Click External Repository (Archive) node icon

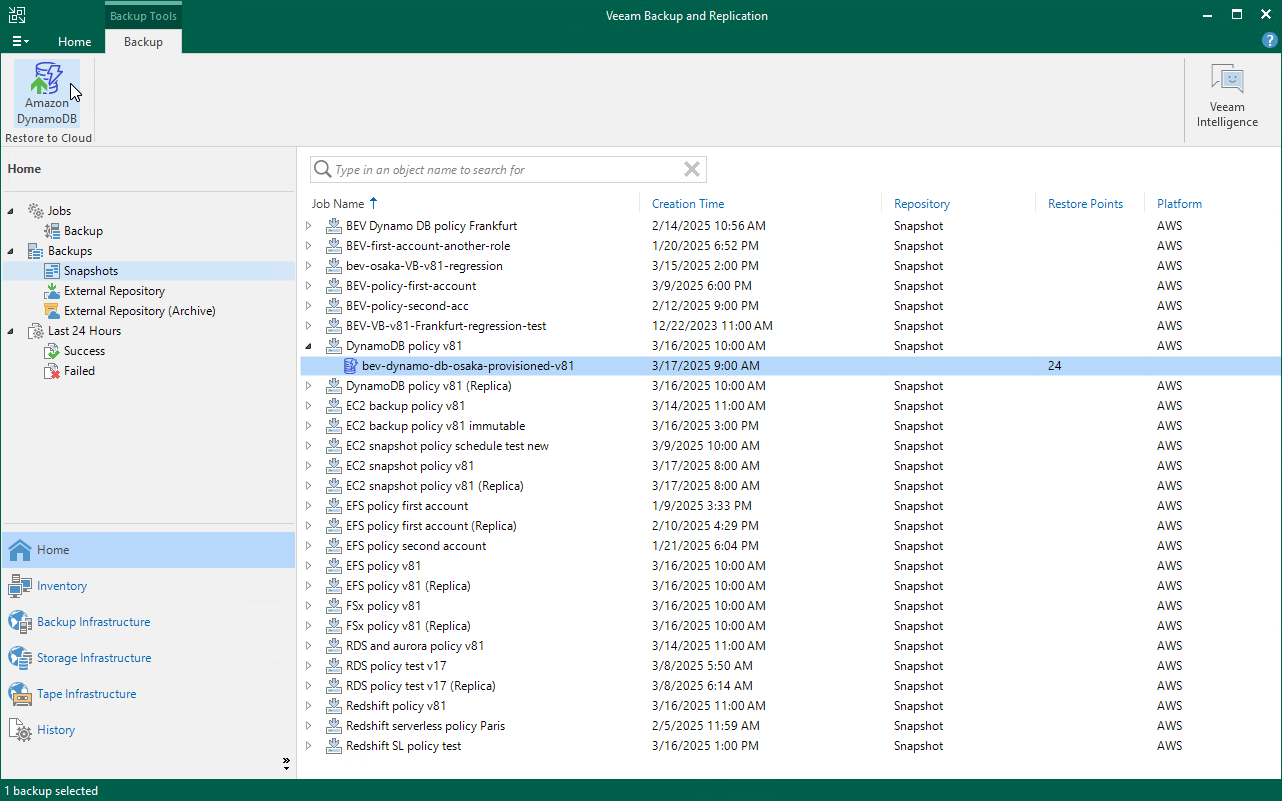(52, 311)
